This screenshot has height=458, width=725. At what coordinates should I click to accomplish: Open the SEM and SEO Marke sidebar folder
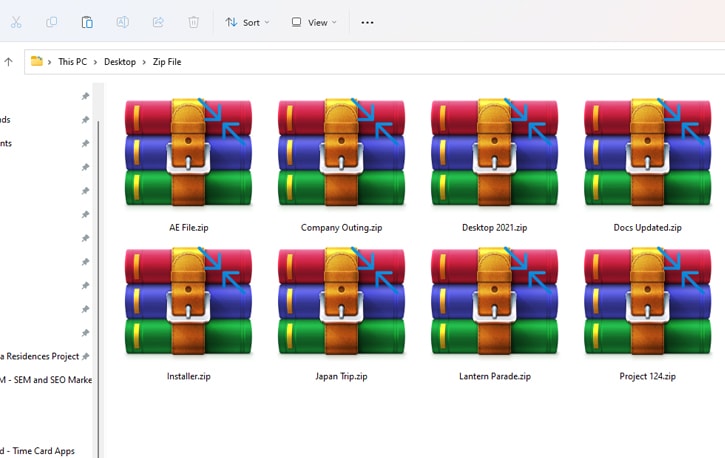[x=46, y=380]
